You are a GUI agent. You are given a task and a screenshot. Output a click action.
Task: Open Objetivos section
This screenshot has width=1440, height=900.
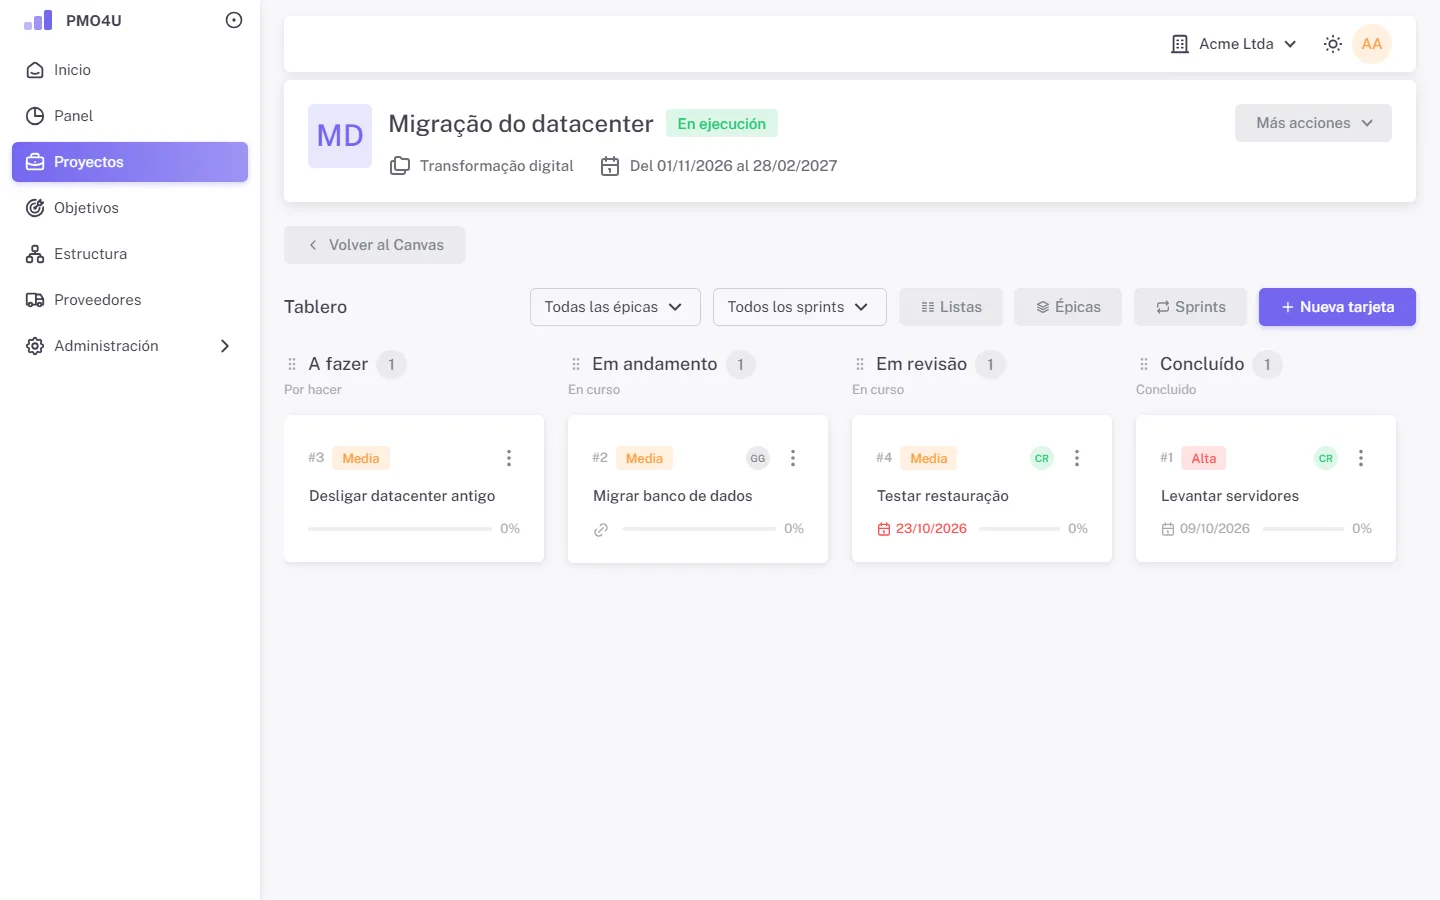point(130,208)
